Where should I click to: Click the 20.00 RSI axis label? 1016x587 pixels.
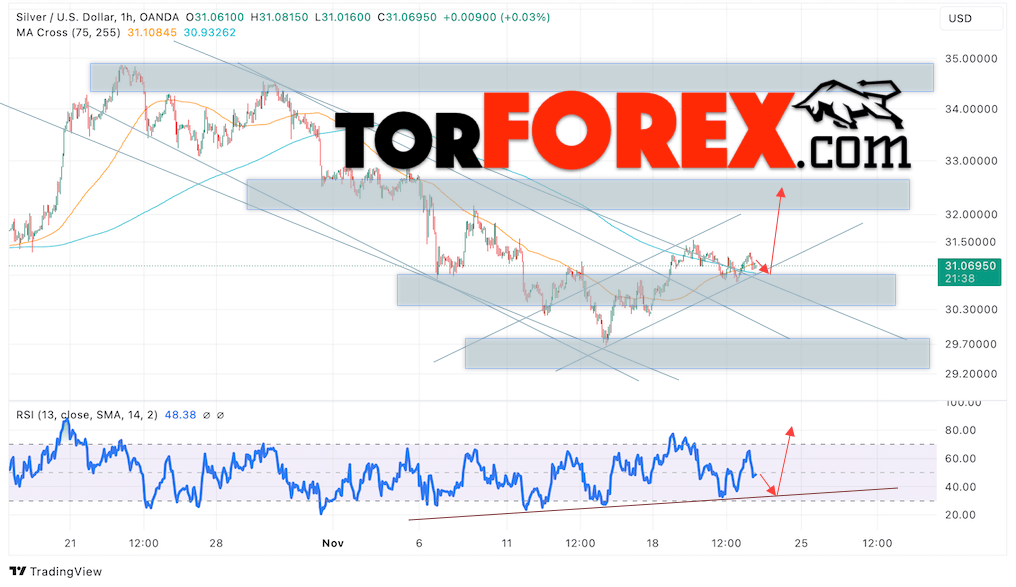click(x=960, y=515)
